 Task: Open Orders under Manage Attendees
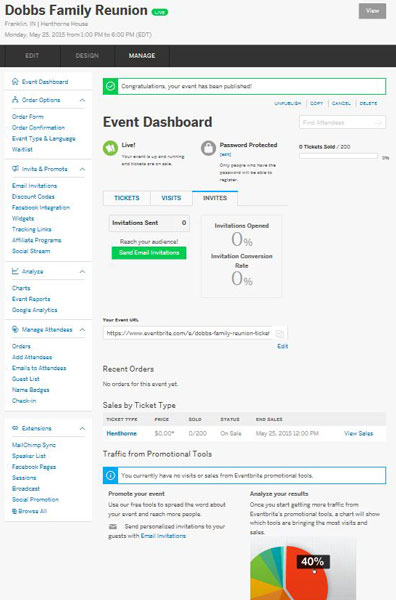21,346
